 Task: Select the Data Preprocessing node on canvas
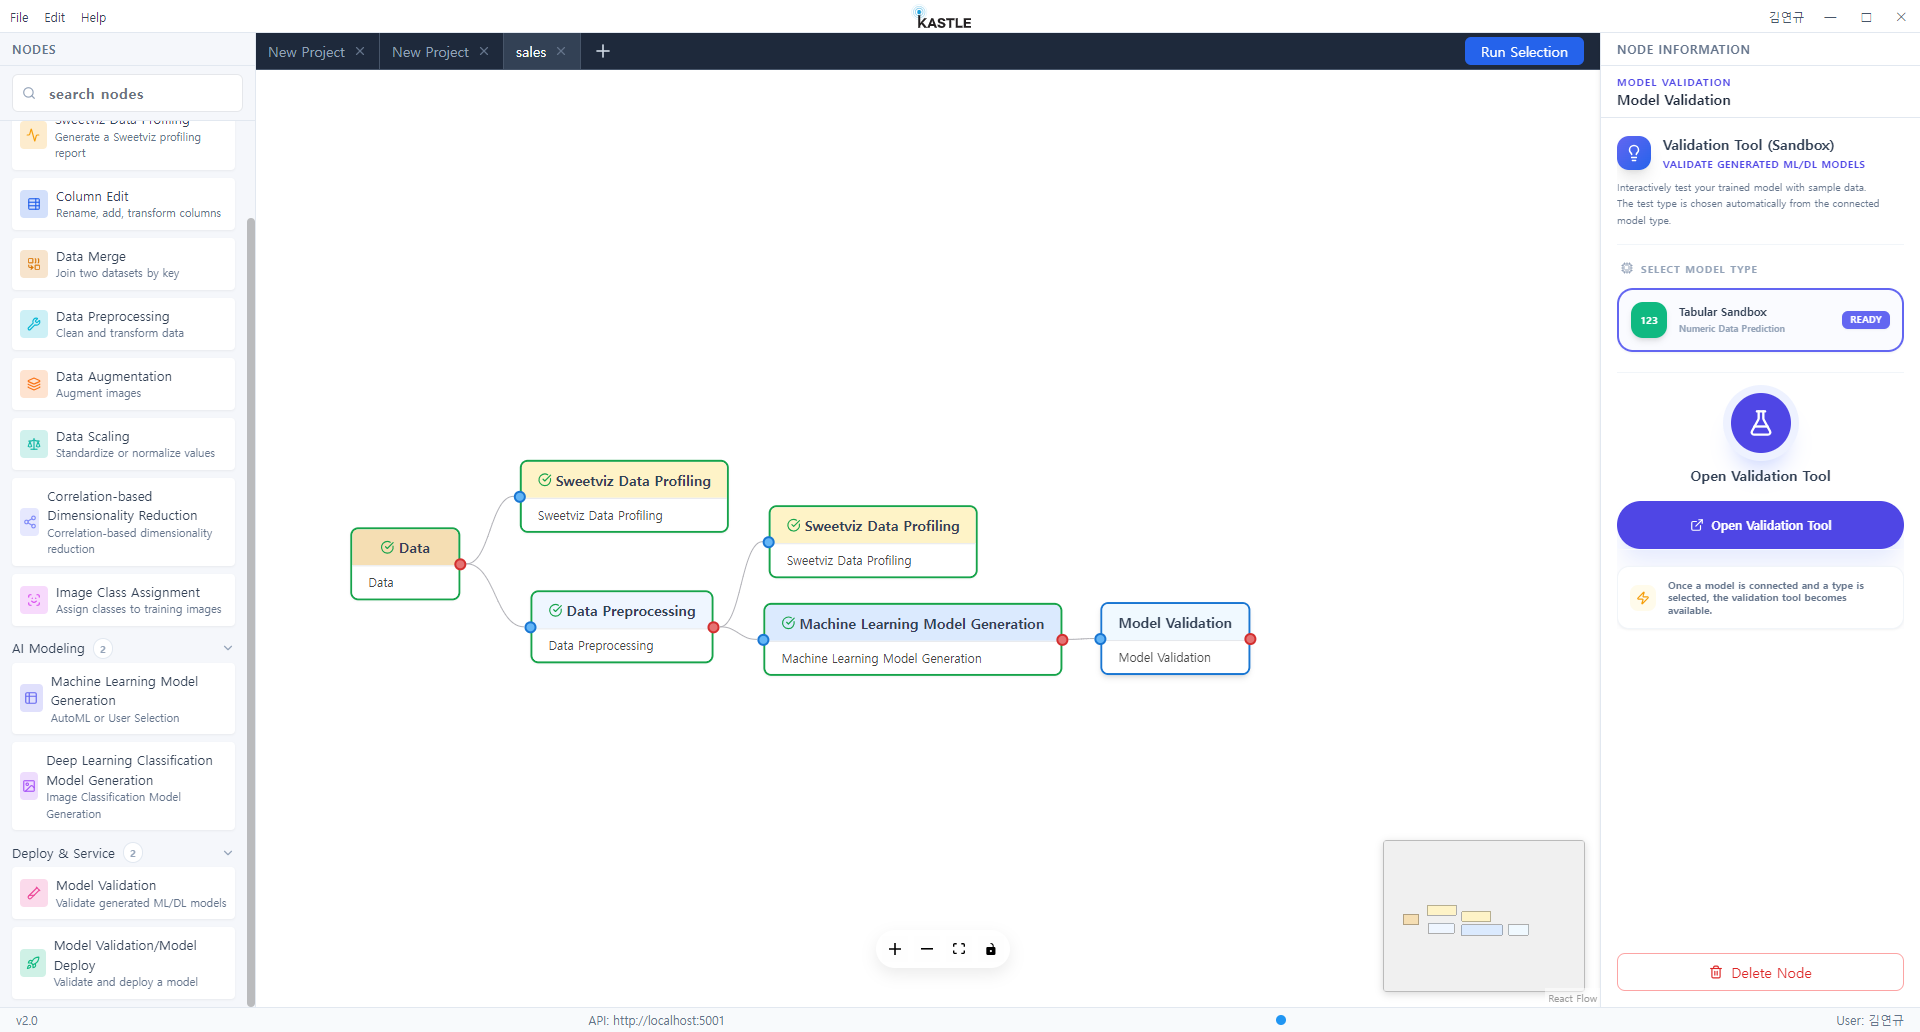point(621,627)
